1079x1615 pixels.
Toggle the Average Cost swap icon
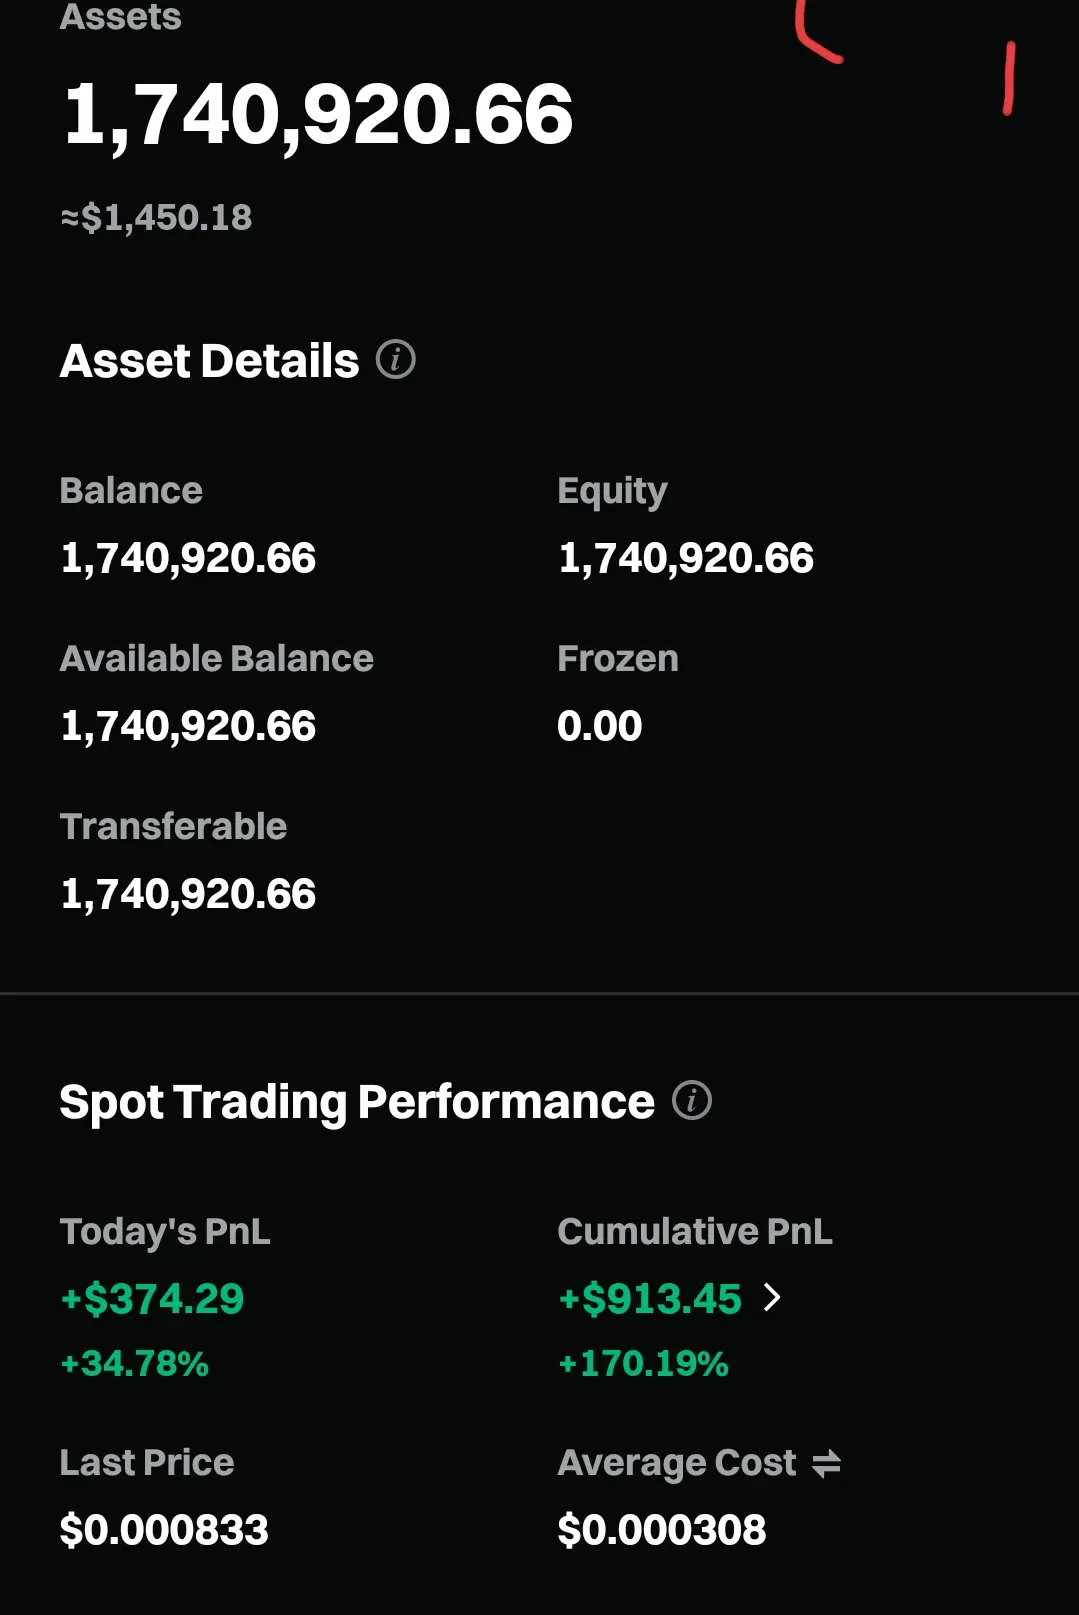click(x=826, y=1464)
